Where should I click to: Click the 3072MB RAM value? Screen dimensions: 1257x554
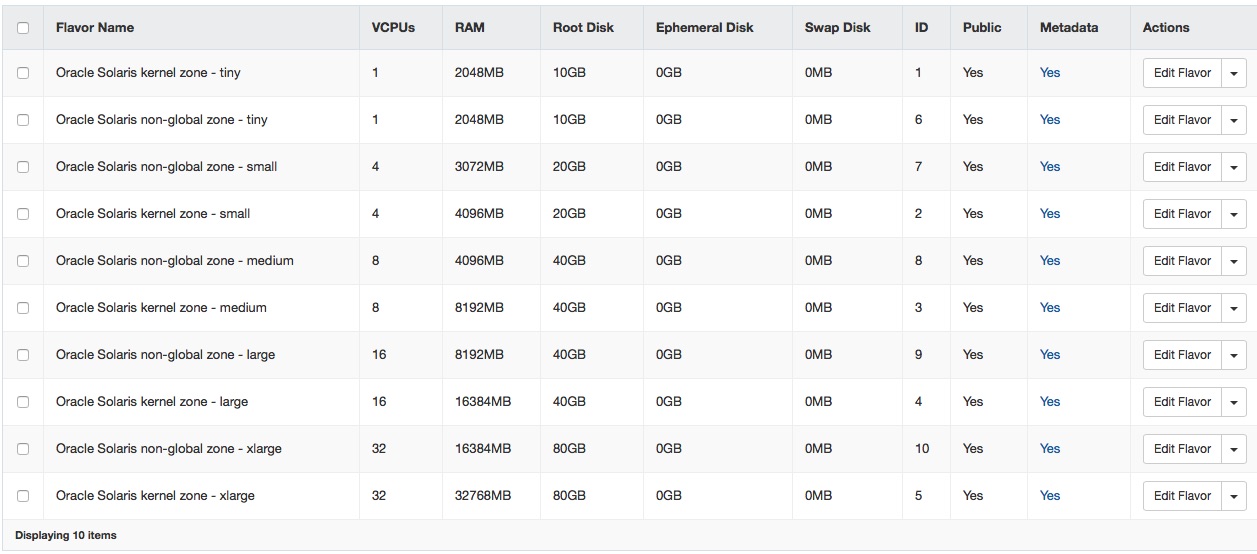pyautogui.click(x=479, y=167)
